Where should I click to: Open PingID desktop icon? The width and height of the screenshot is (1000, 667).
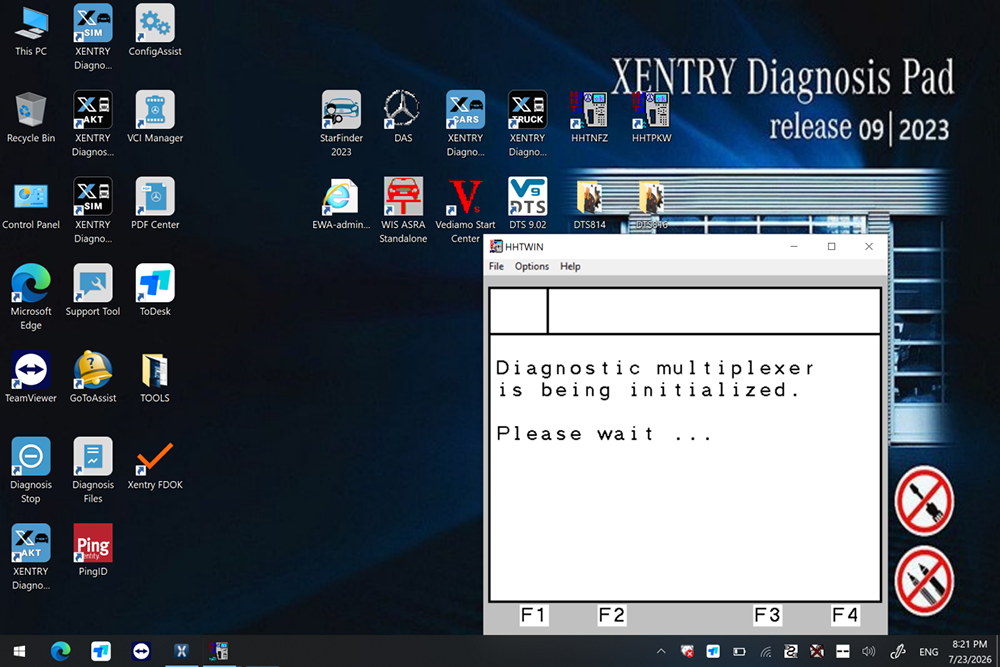[x=92, y=551]
